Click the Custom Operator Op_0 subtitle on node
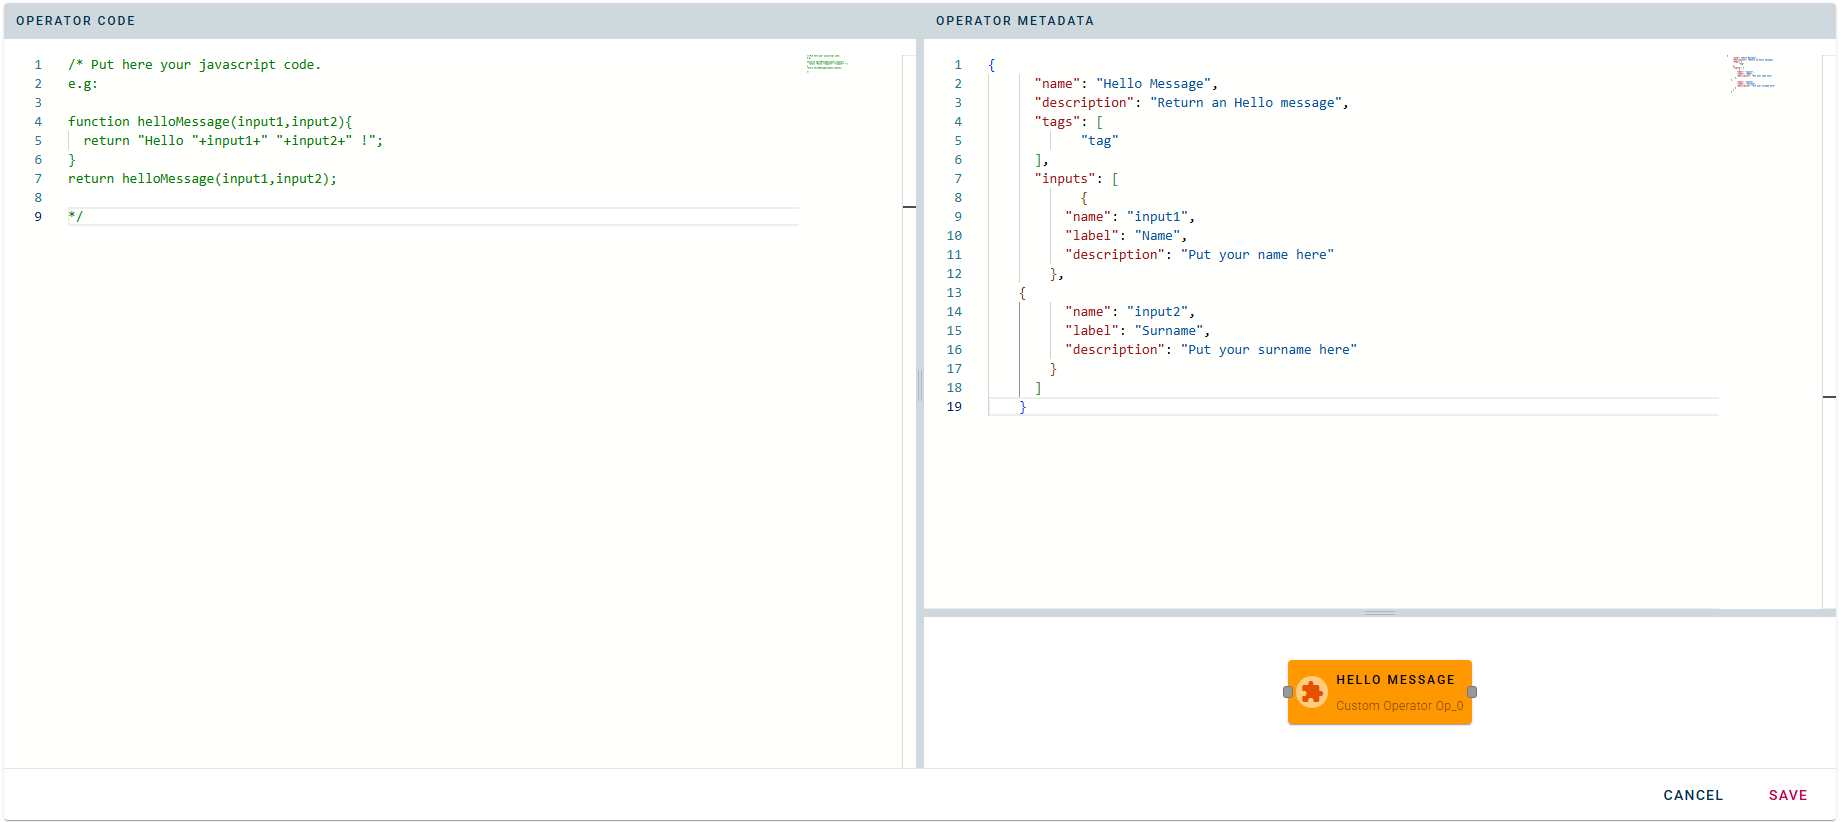 pyautogui.click(x=1399, y=706)
